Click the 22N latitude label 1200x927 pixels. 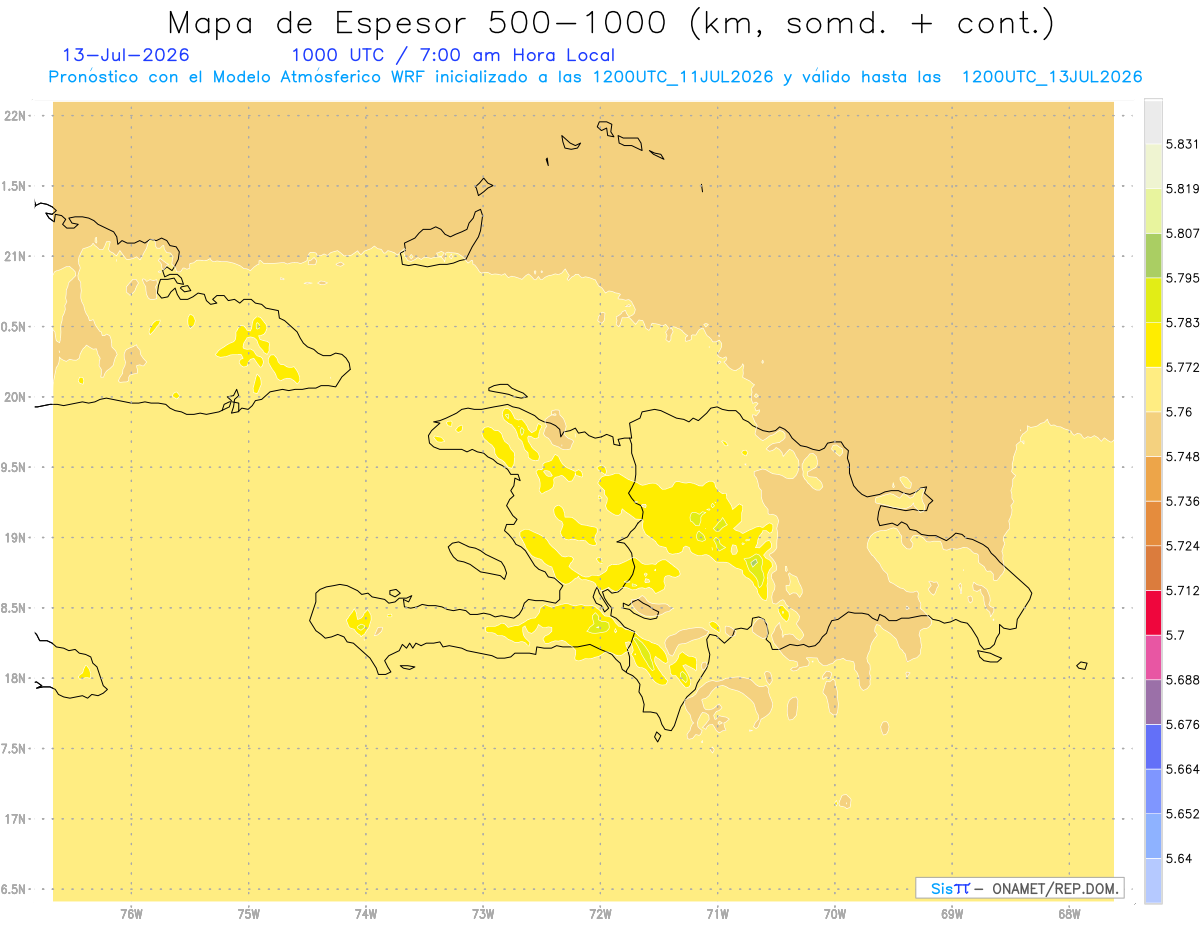(x=14, y=116)
